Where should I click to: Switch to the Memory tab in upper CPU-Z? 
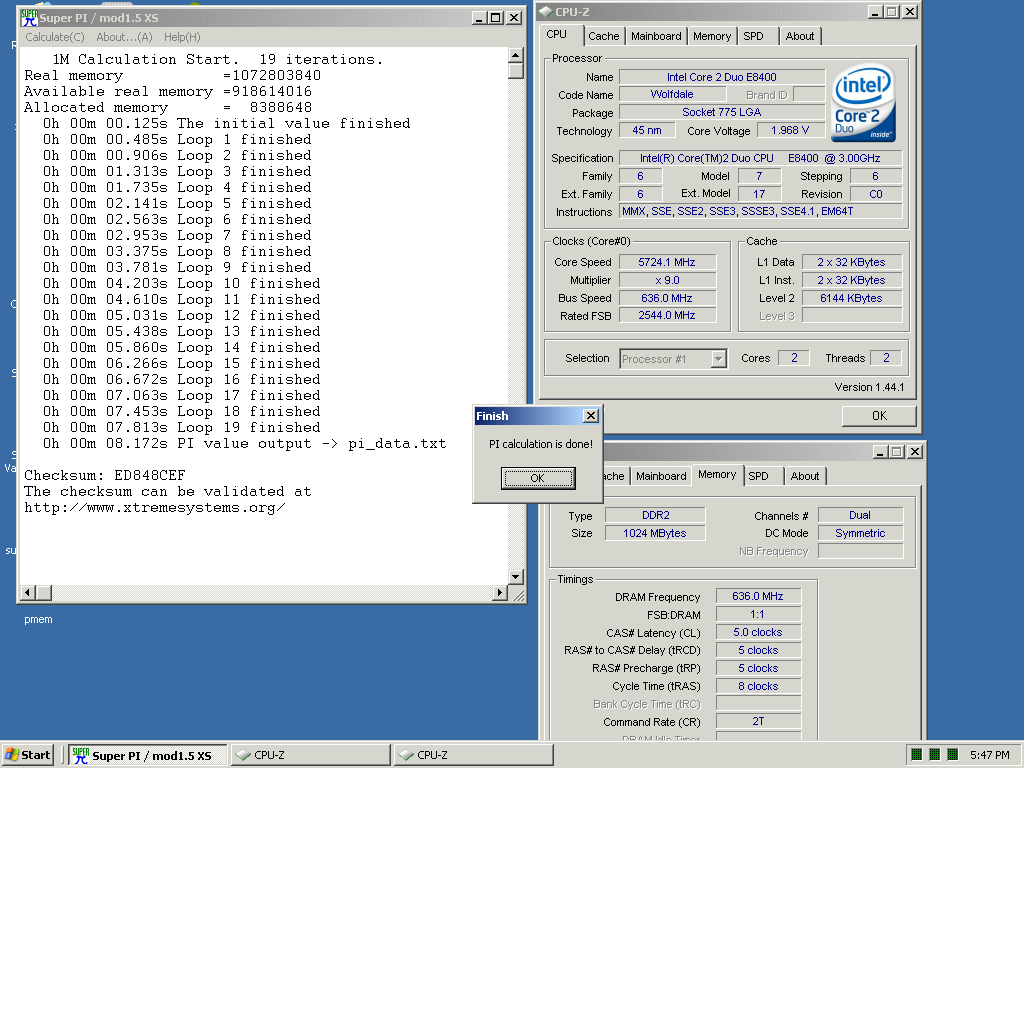pyautogui.click(x=712, y=37)
